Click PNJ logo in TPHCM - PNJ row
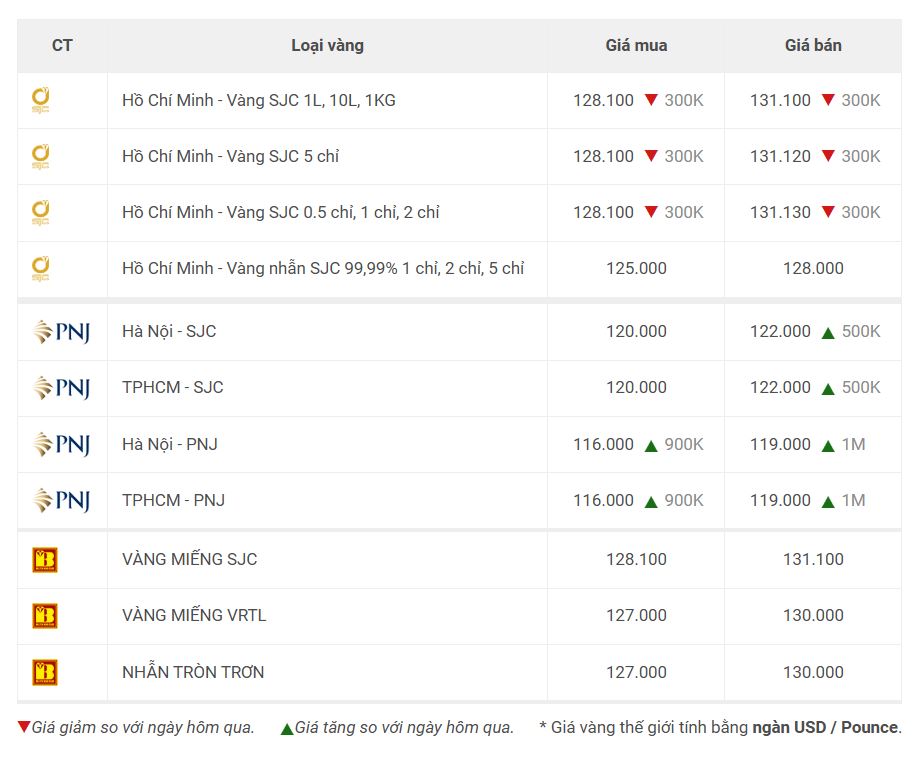Viewport: 918px width, 759px height. point(62,500)
